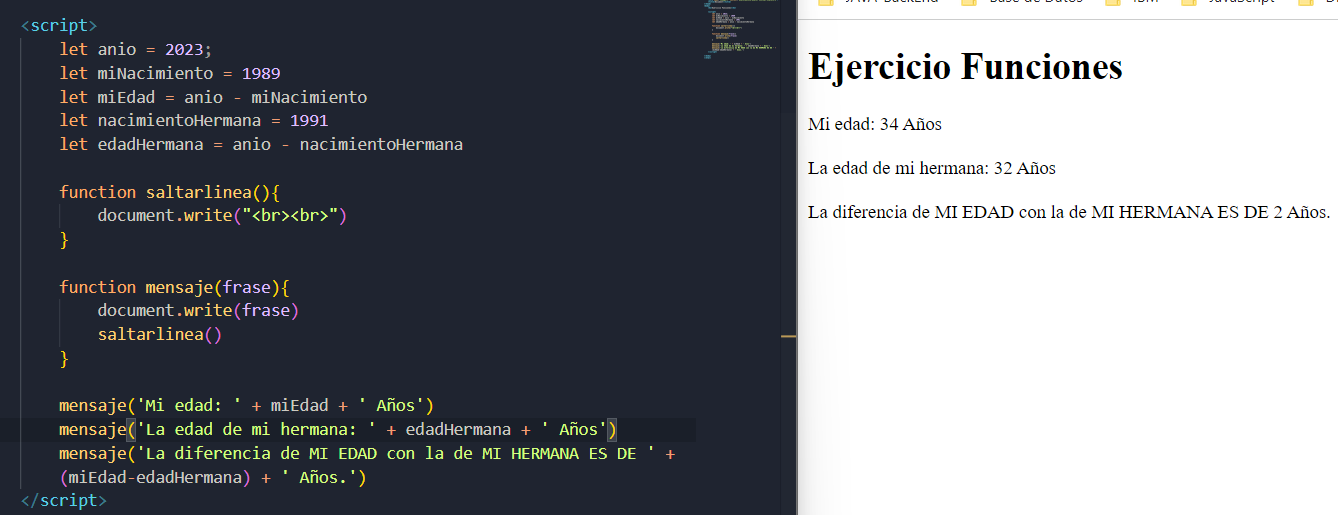Click the opening <script> tag line

(x=59, y=26)
